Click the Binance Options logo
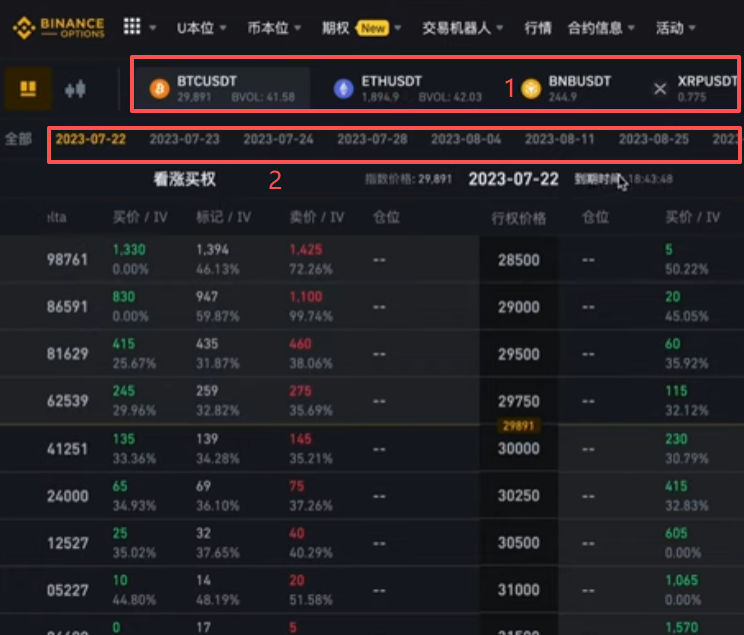The width and height of the screenshot is (744, 635). (58, 28)
